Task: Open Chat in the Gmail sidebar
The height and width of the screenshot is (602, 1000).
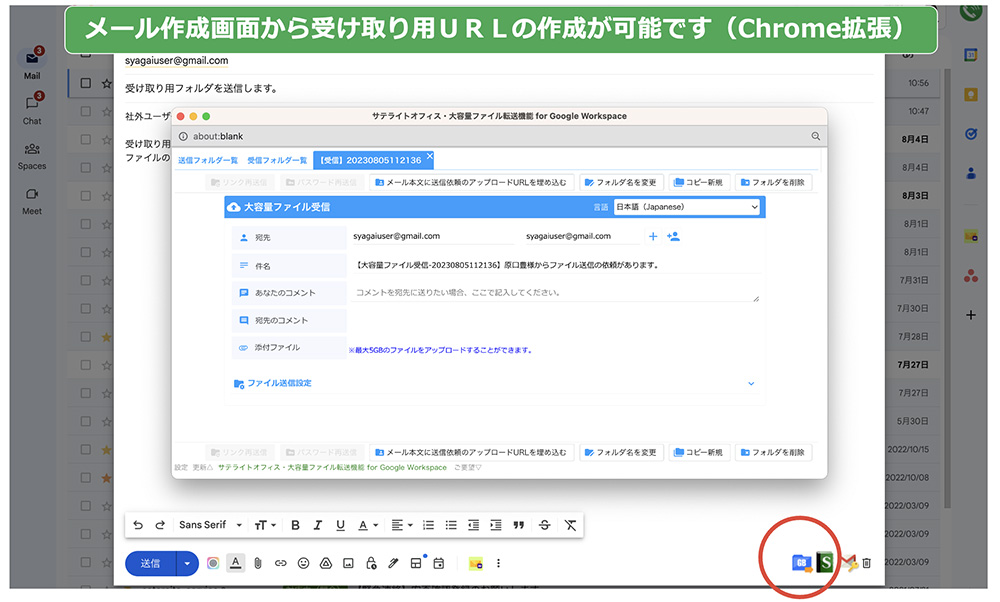Action: [32, 110]
